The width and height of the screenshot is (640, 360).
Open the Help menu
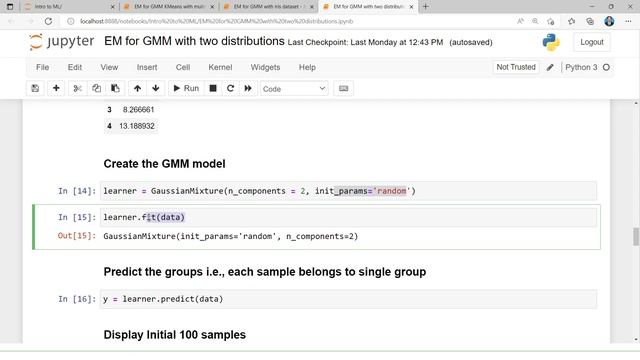tap(307, 67)
